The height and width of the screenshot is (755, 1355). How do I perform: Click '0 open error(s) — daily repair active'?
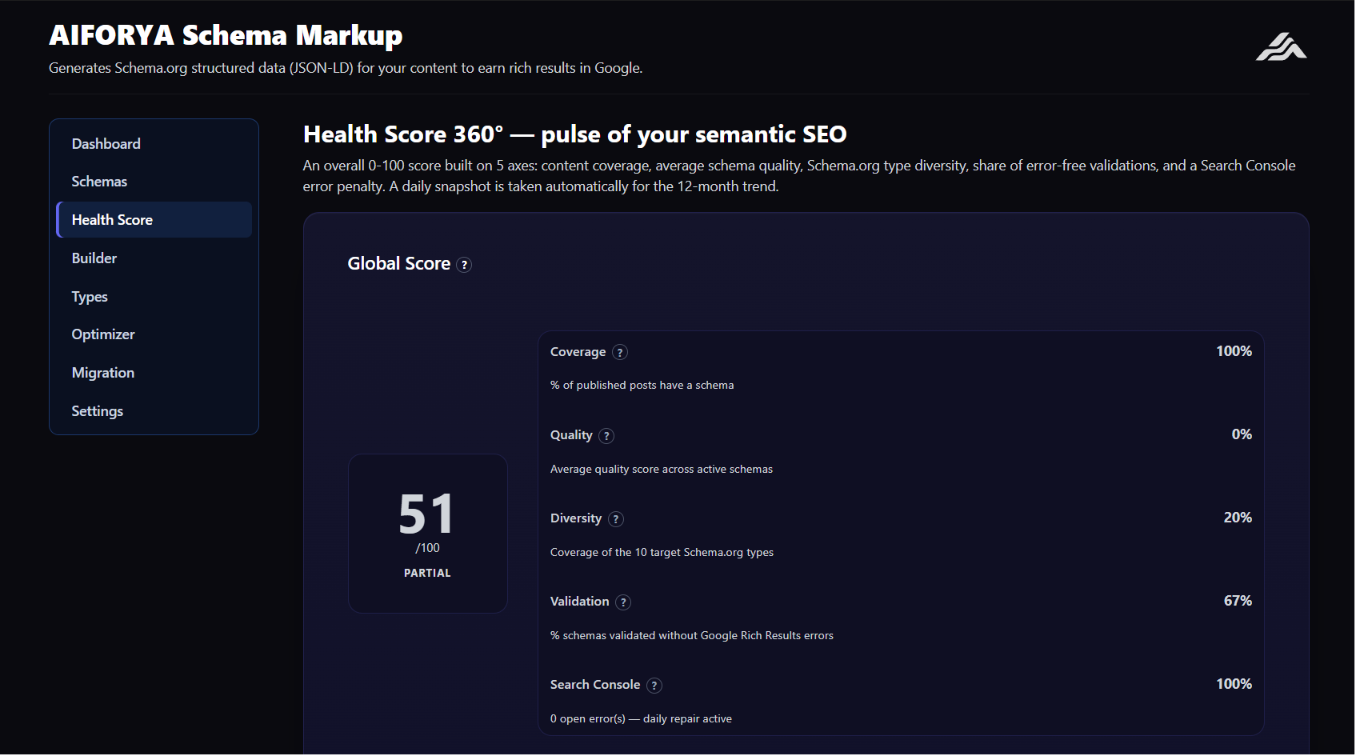[x=641, y=718]
